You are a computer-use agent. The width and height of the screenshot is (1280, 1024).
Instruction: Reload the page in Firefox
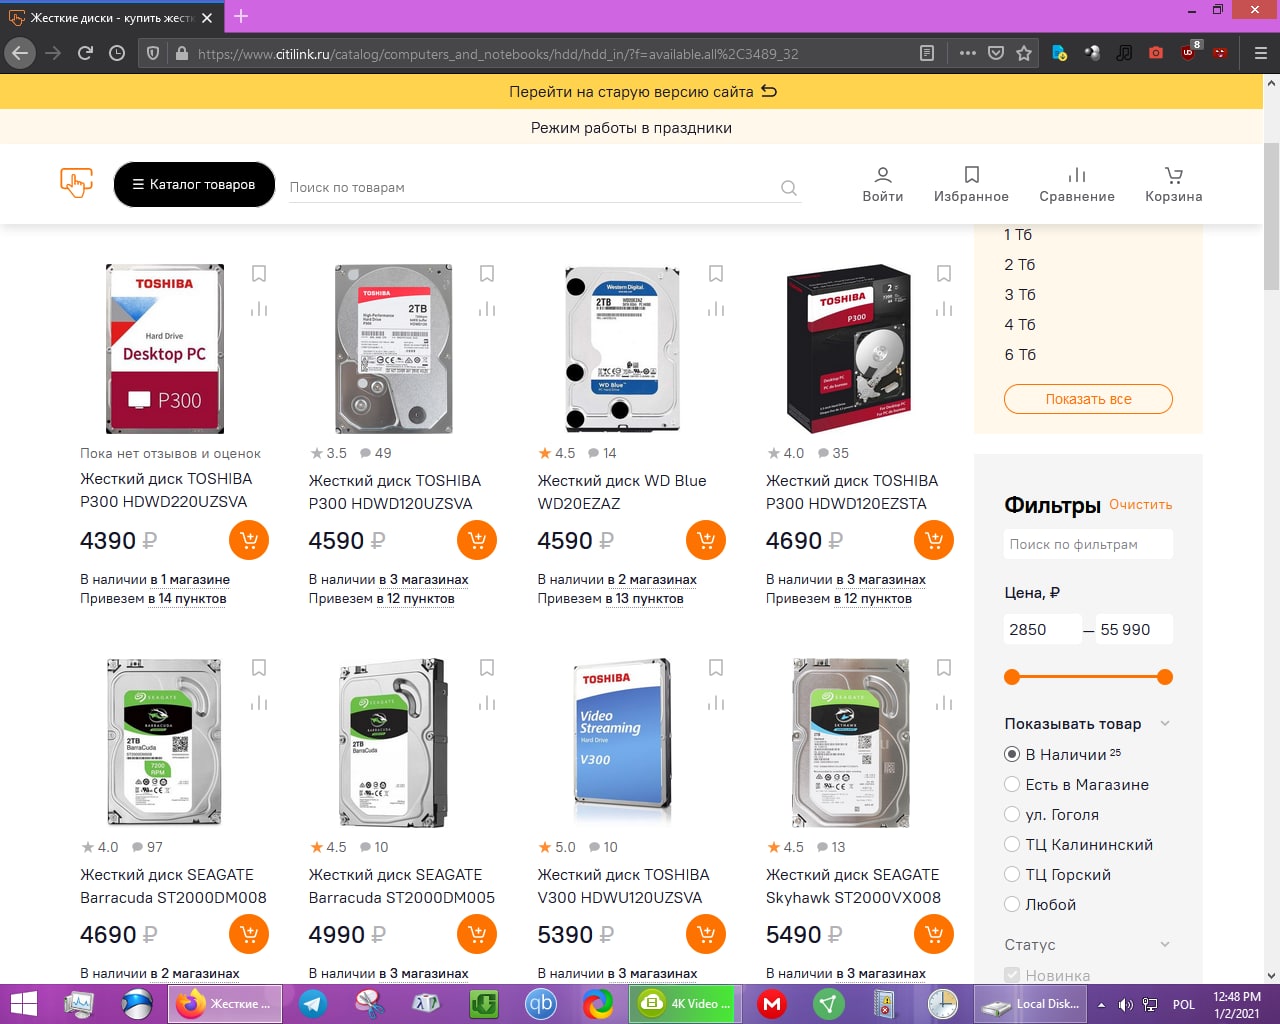pyautogui.click(x=85, y=53)
